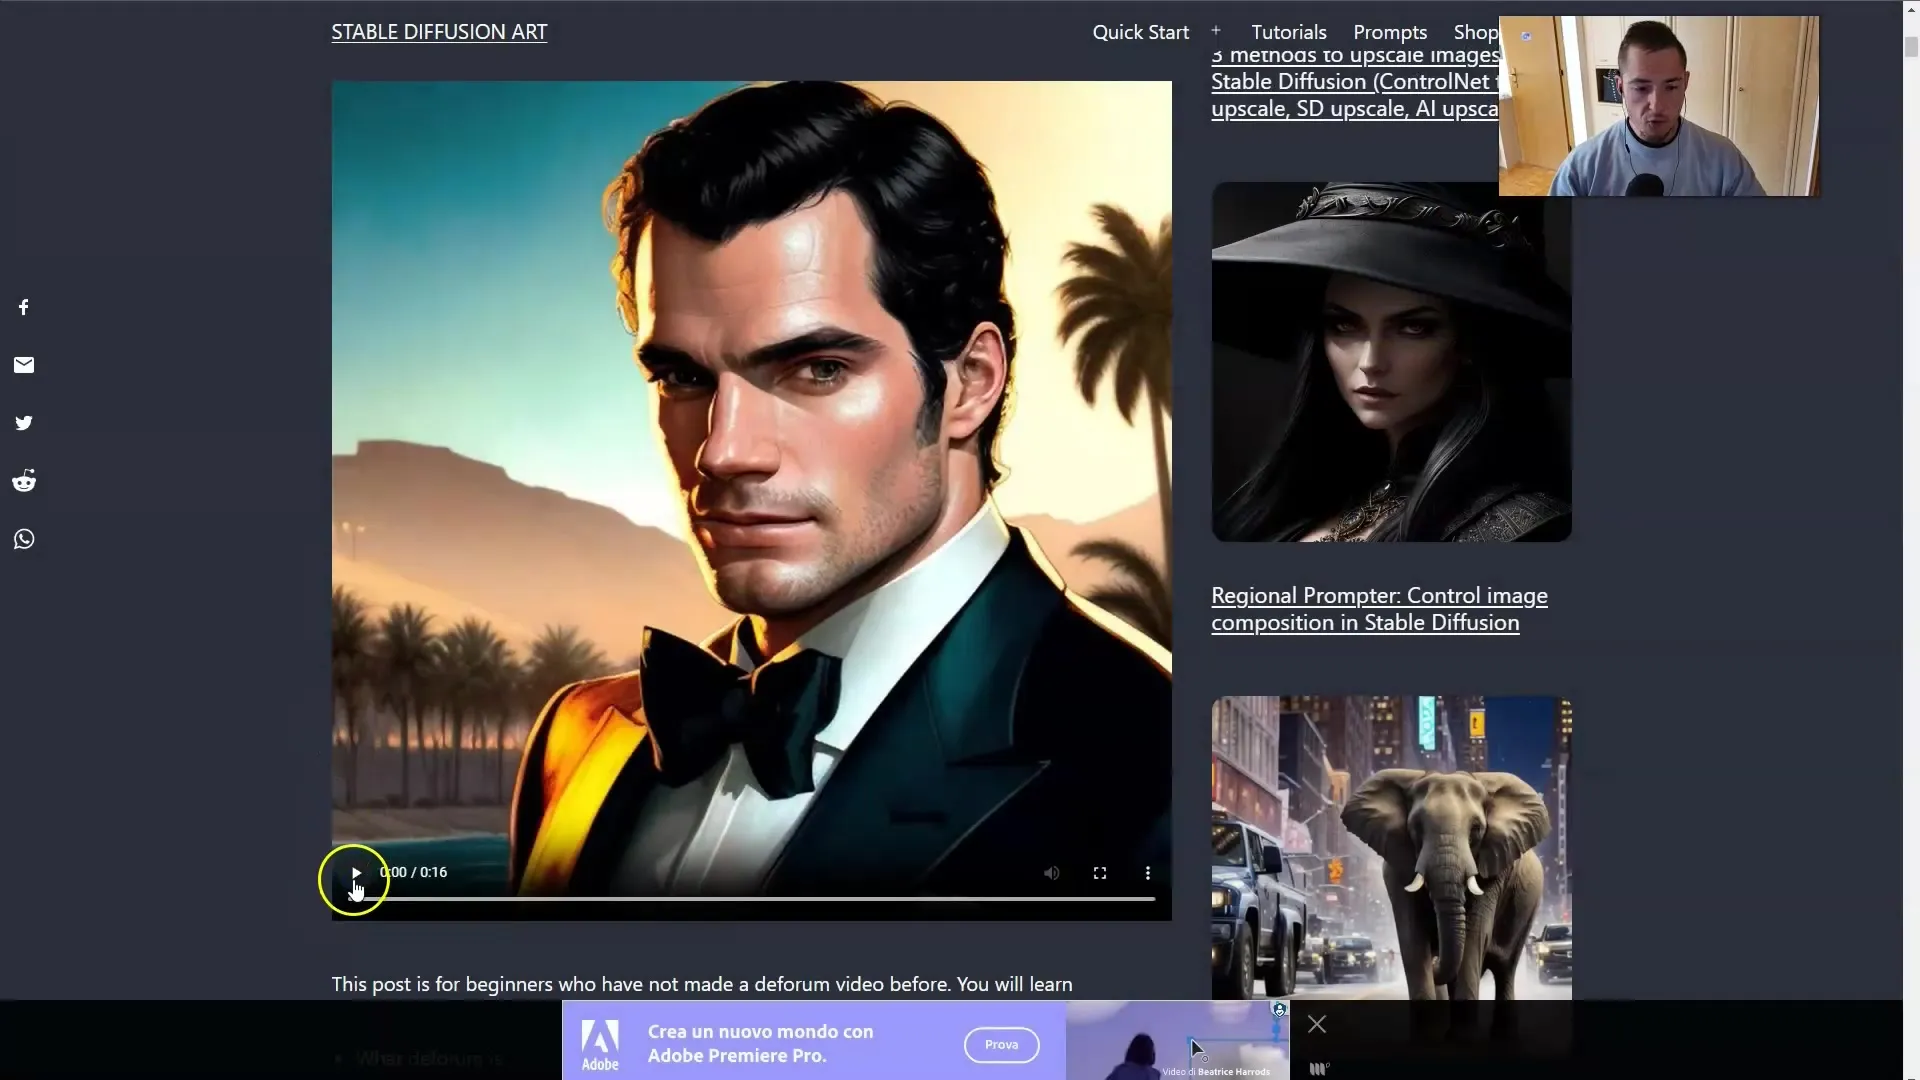Go to Stable Diffusion Art homepage

click(439, 32)
